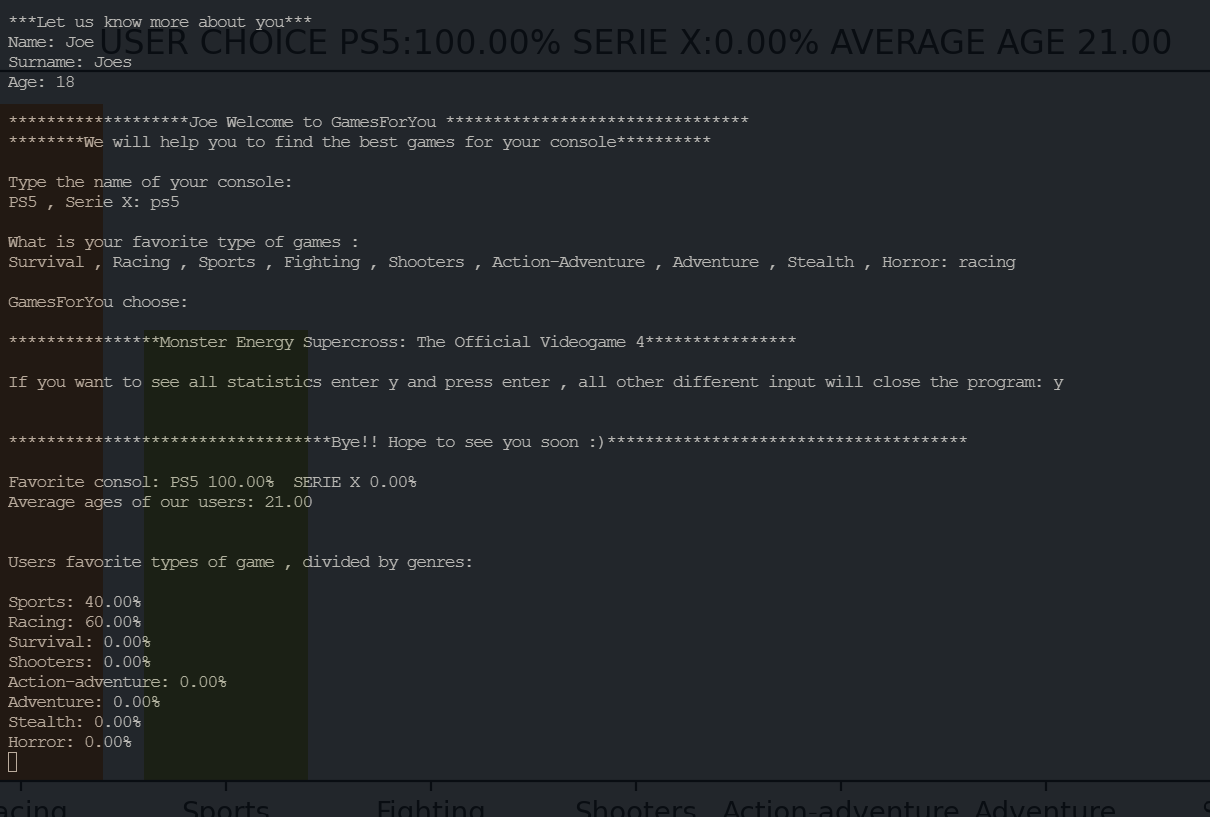
Task: Click the USER CHOICE header text
Action: tap(215, 42)
